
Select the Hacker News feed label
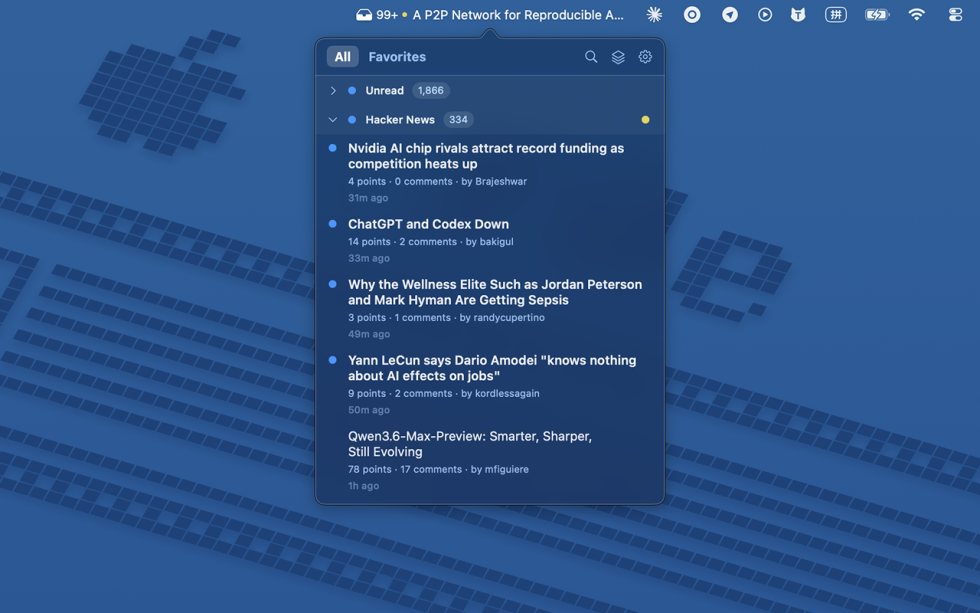(400, 120)
